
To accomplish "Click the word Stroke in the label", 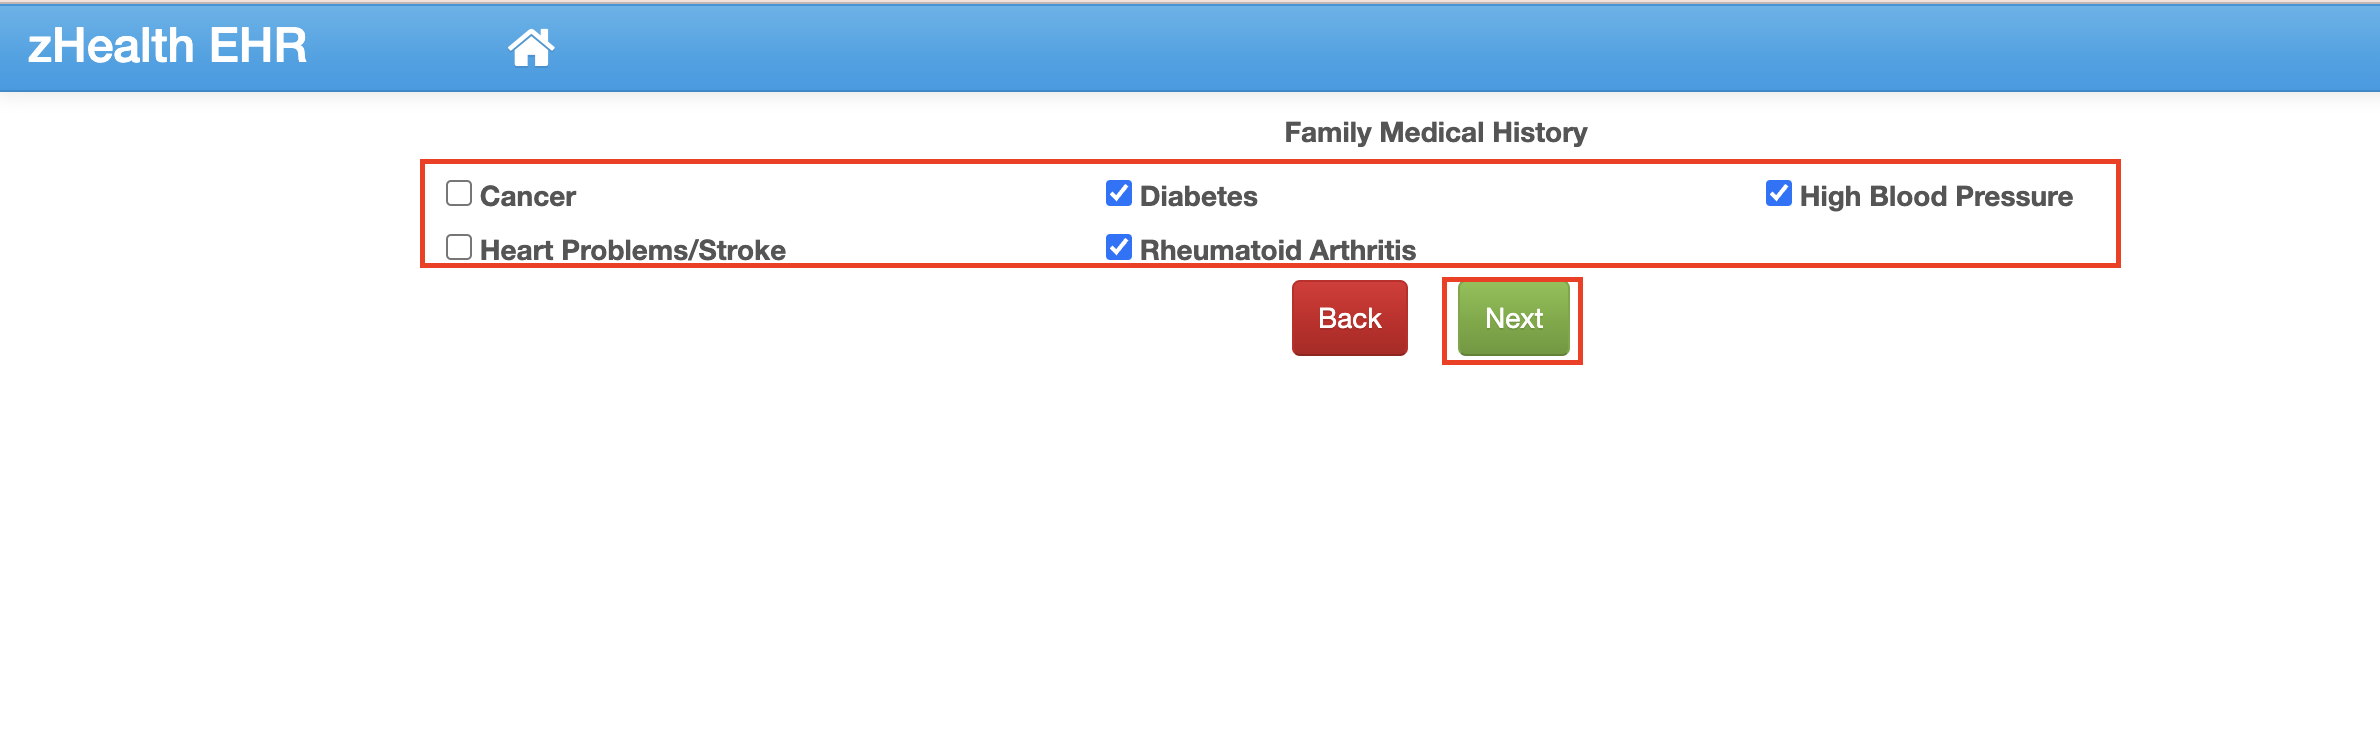I will coord(741,250).
